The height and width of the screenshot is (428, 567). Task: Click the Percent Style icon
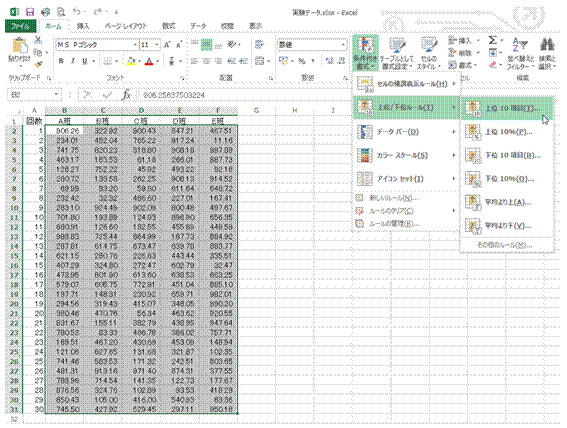[x=302, y=61]
